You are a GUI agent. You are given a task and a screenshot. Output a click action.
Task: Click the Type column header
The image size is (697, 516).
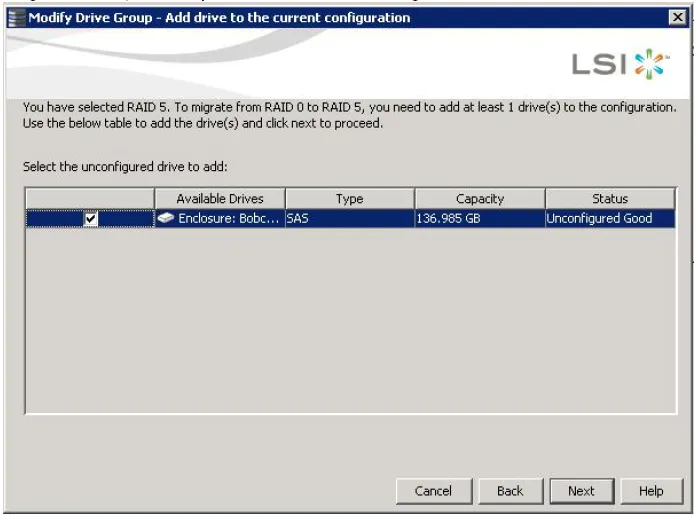click(349, 199)
